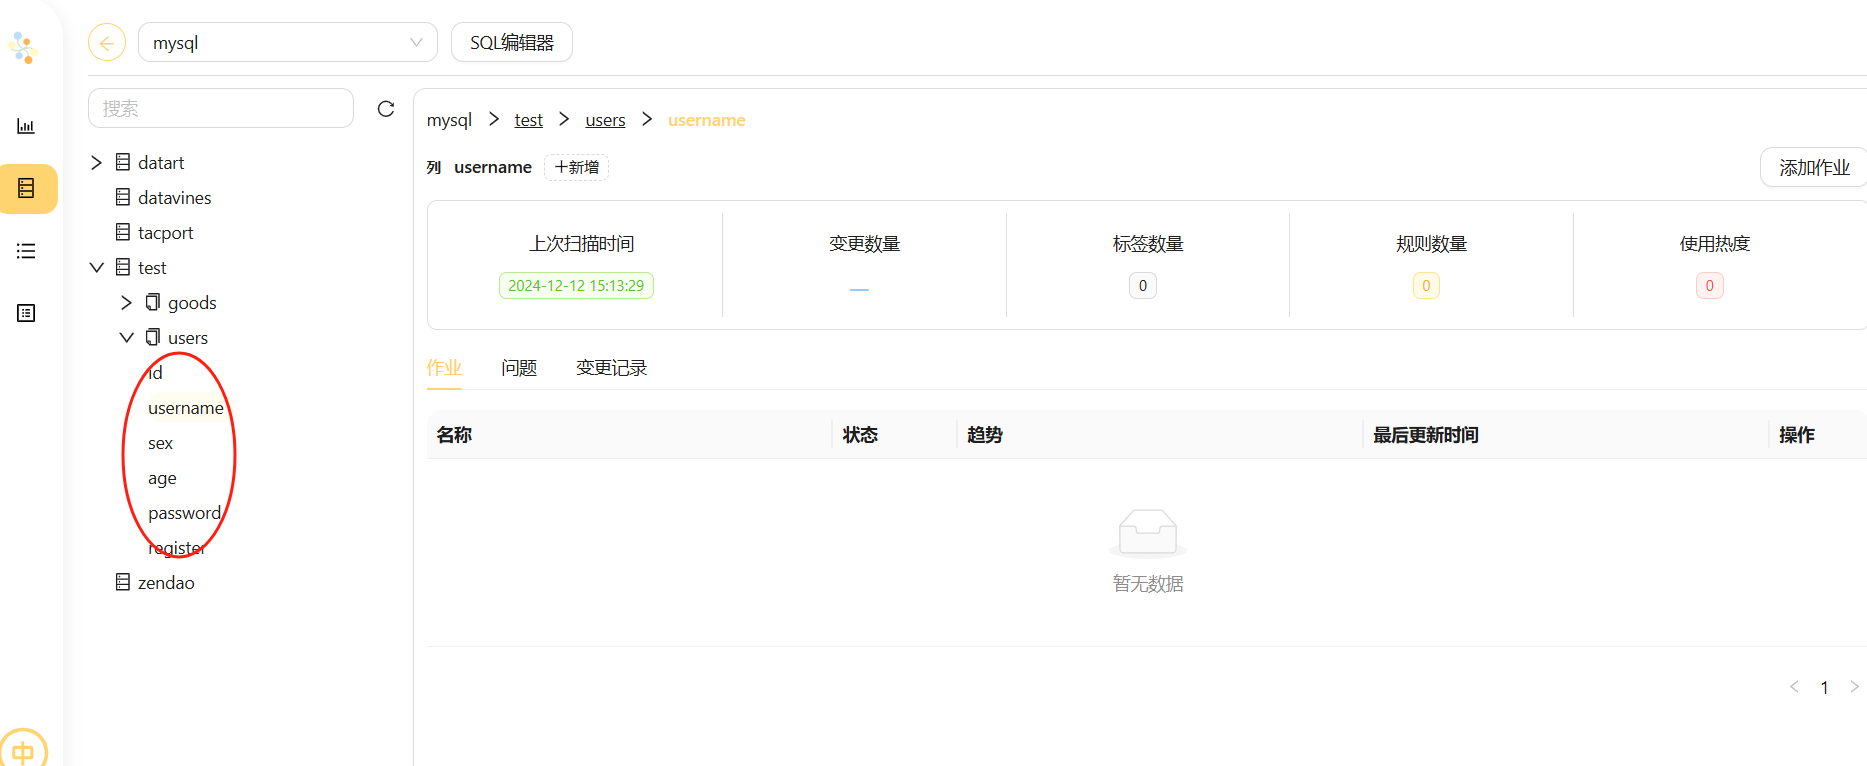Click the language switch icon at bottom-left
The image size is (1867, 766).
(x=23, y=750)
